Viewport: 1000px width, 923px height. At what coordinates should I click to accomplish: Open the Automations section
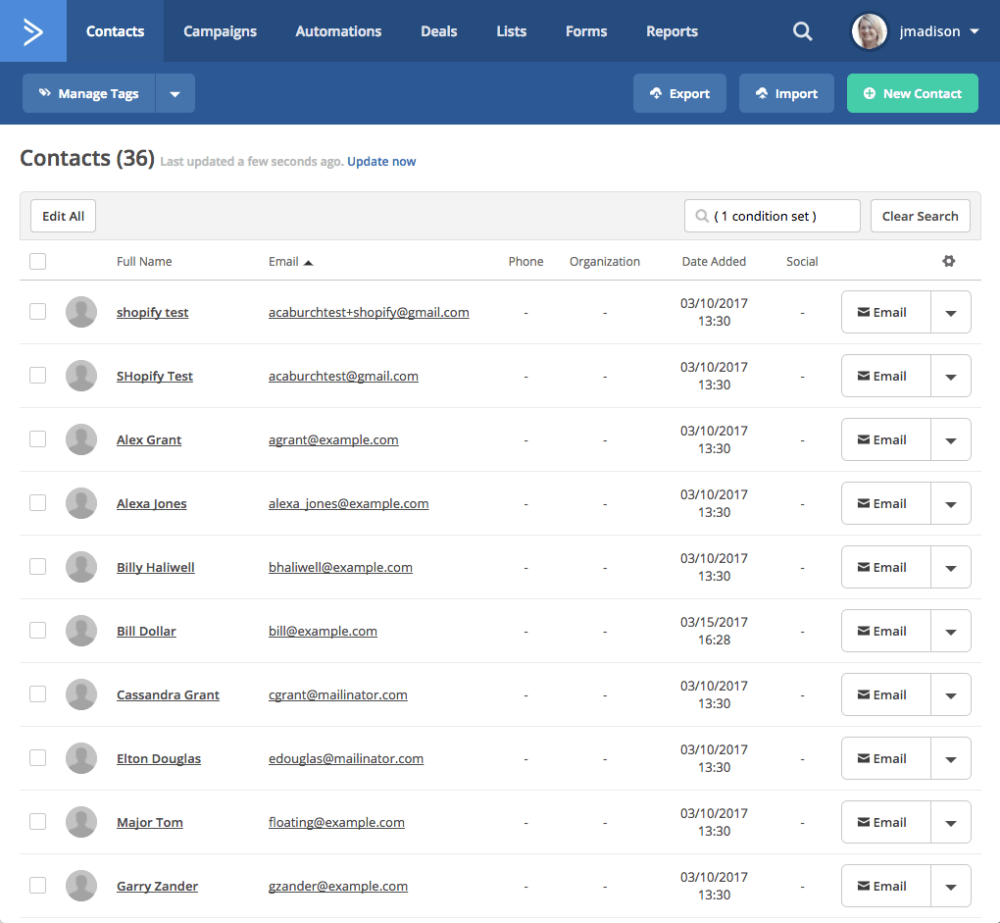(338, 31)
